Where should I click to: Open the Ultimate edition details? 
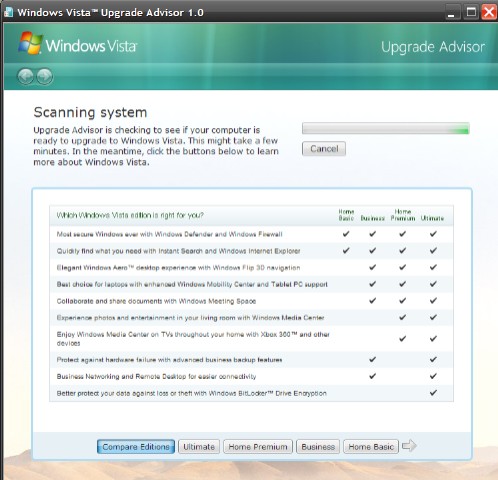click(199, 447)
